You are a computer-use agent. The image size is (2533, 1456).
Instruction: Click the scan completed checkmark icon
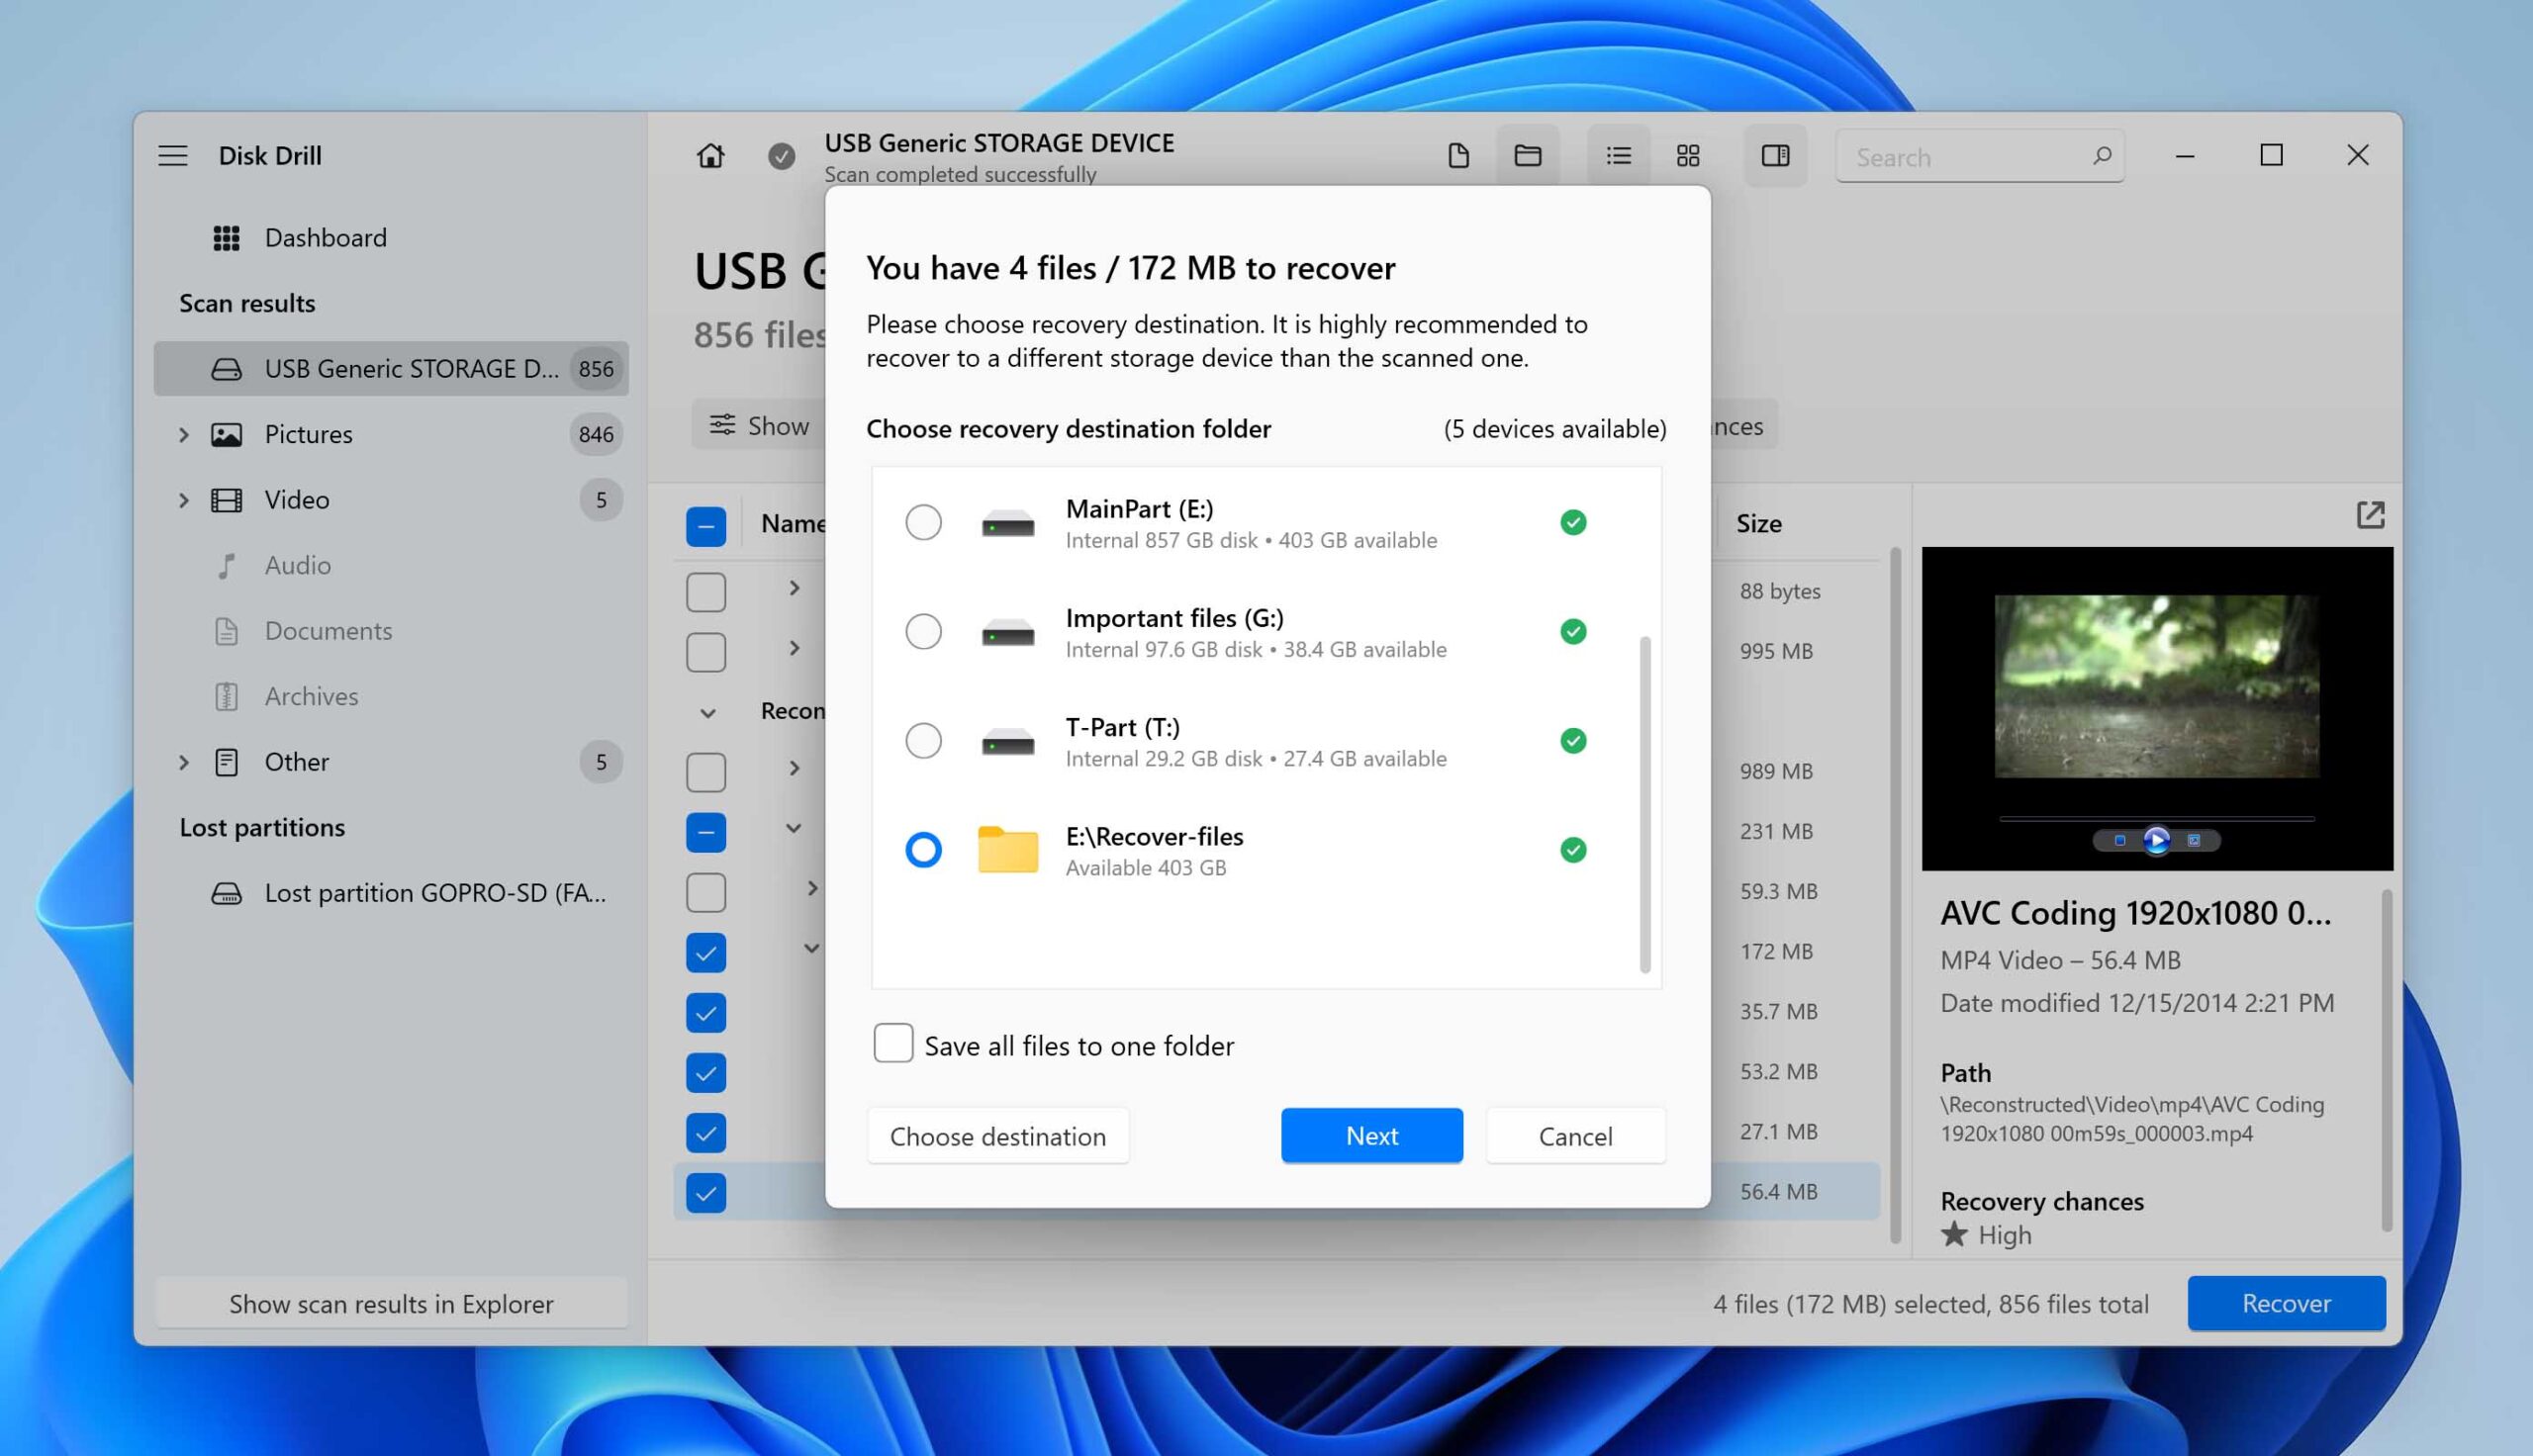(x=781, y=156)
